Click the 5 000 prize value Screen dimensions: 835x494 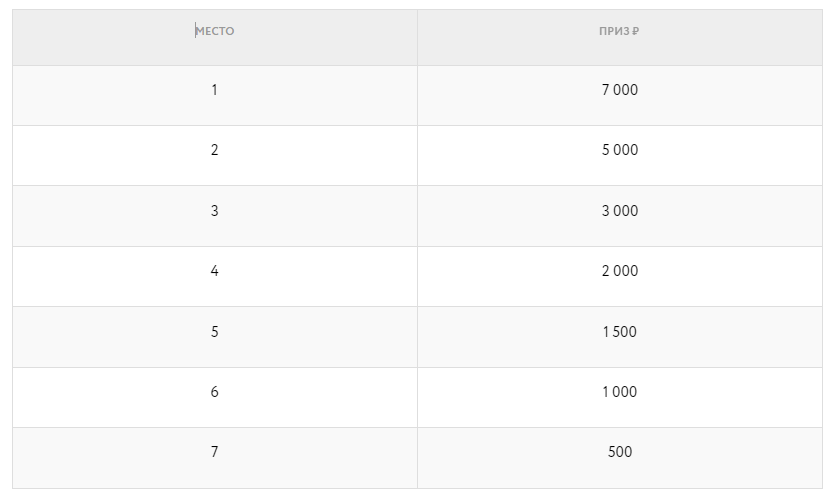[x=620, y=150]
